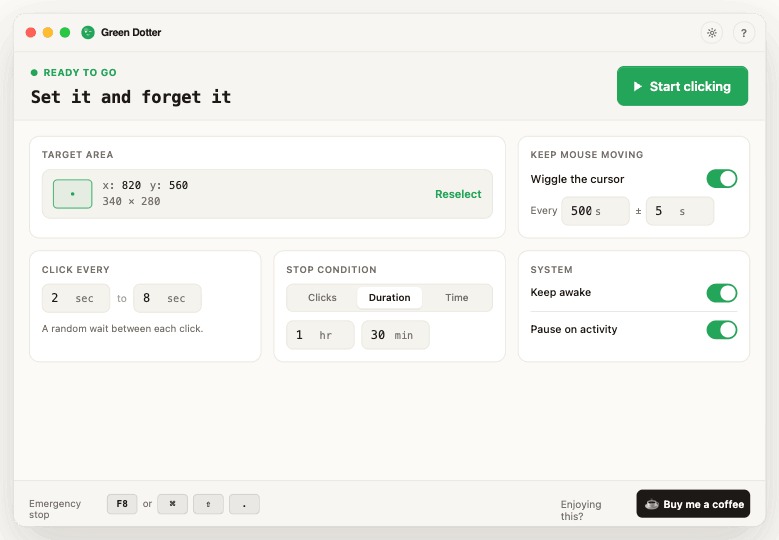Reselect the target area

click(458, 194)
